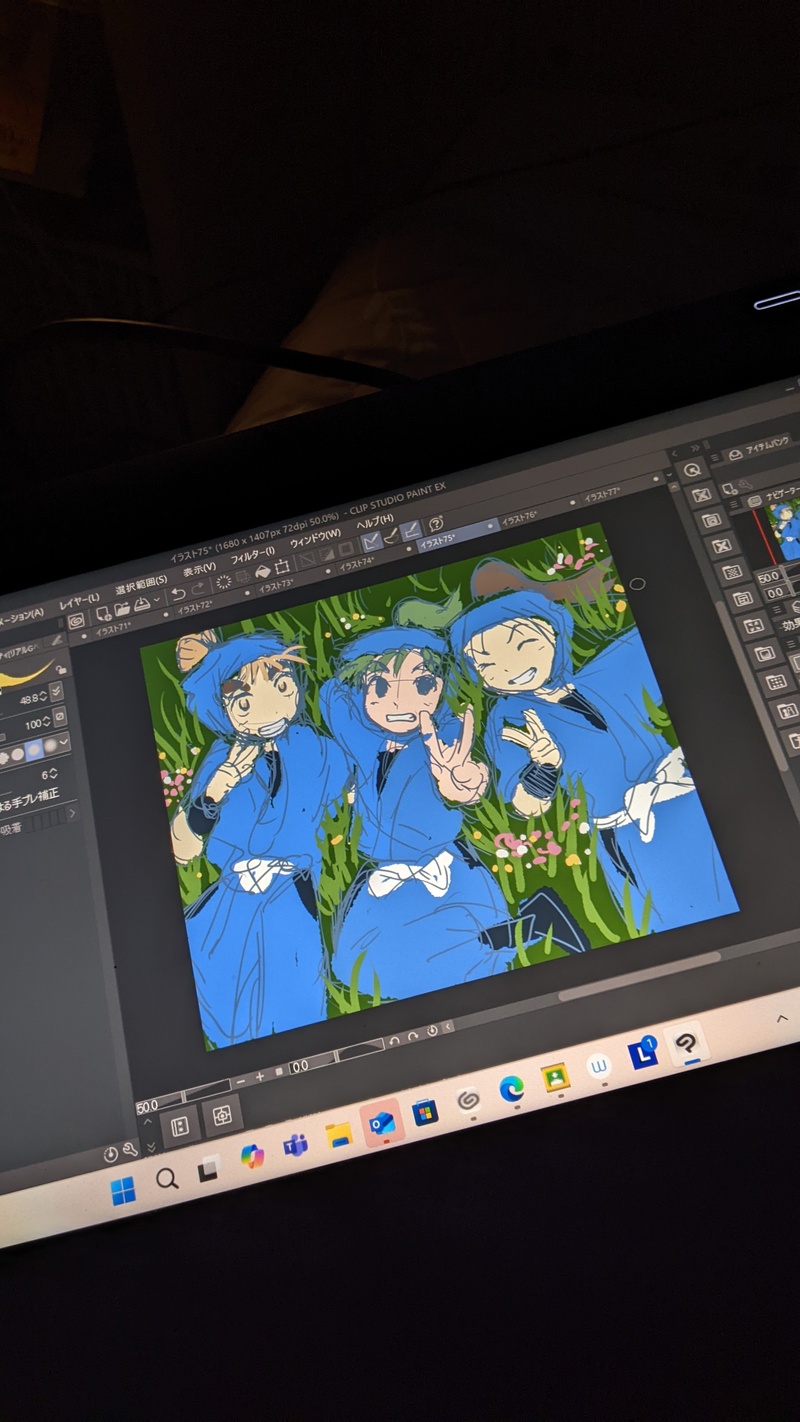
Task: Click the wrench icon at bottom-left
Action: click(129, 1150)
